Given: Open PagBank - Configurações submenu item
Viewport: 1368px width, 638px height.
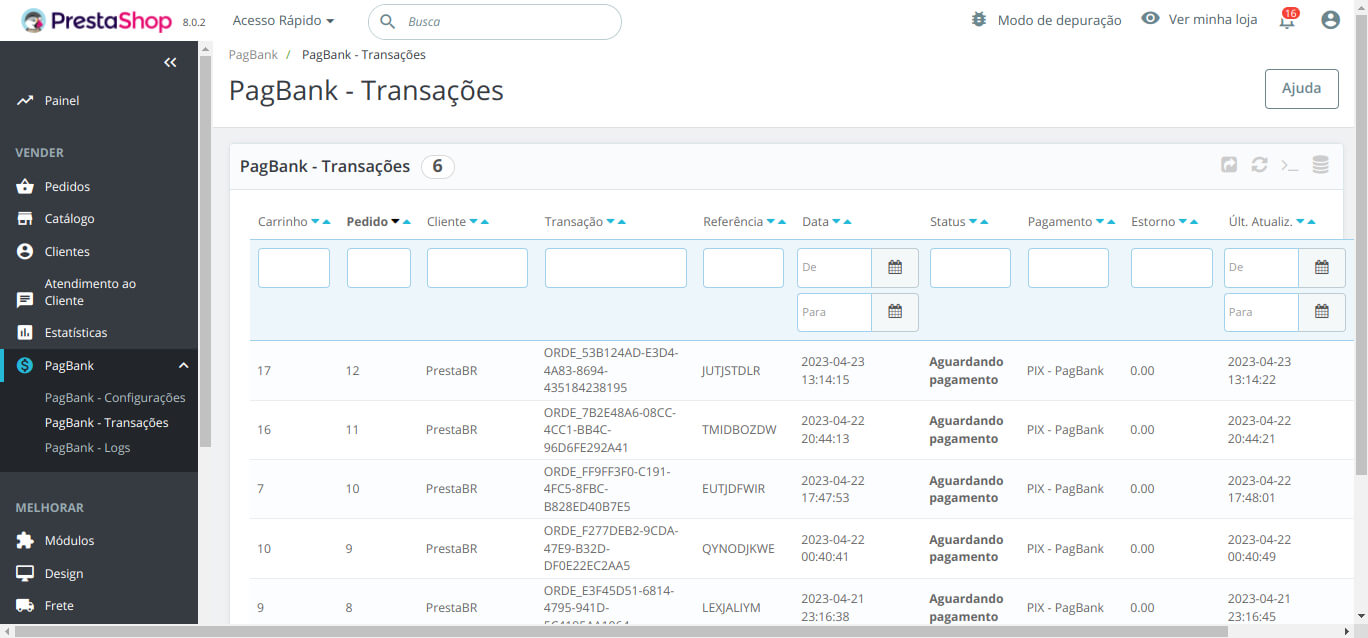Looking at the screenshot, I should point(115,398).
